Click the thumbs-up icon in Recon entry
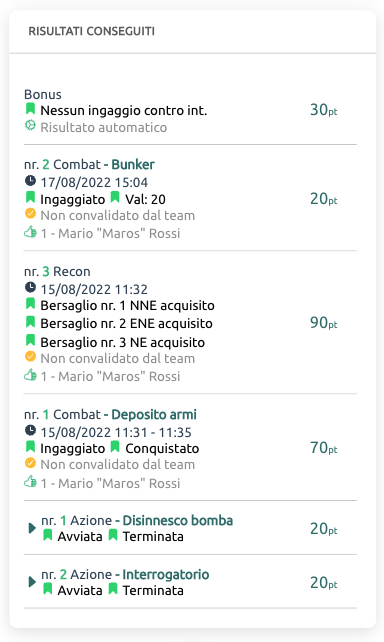 tap(30, 375)
